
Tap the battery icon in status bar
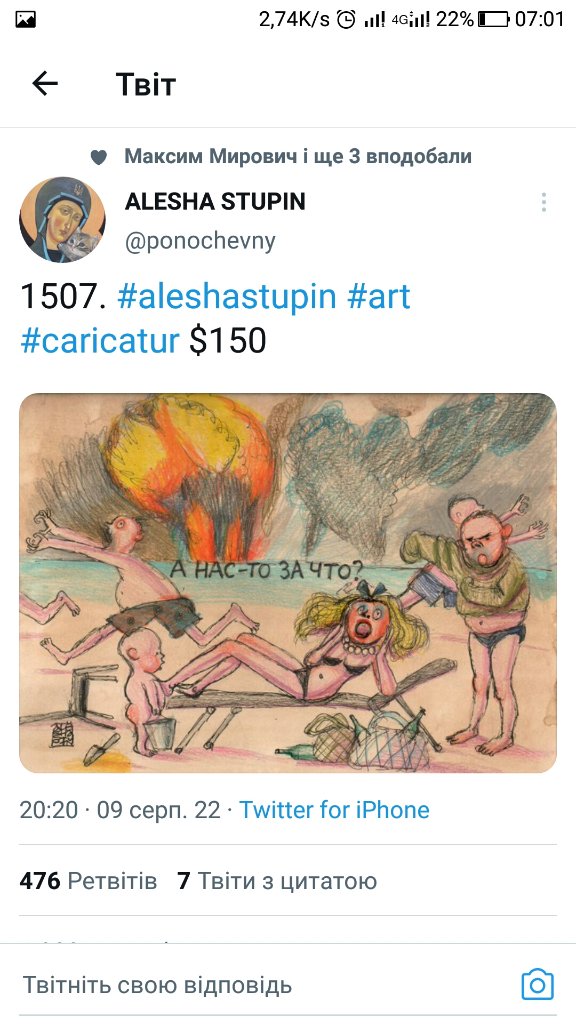493,20
